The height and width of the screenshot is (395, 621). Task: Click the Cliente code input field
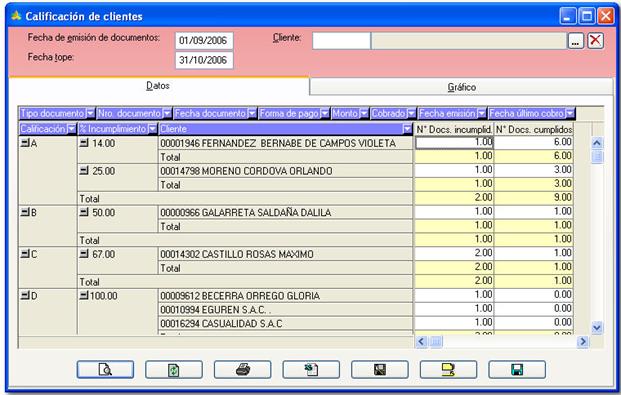(x=341, y=40)
